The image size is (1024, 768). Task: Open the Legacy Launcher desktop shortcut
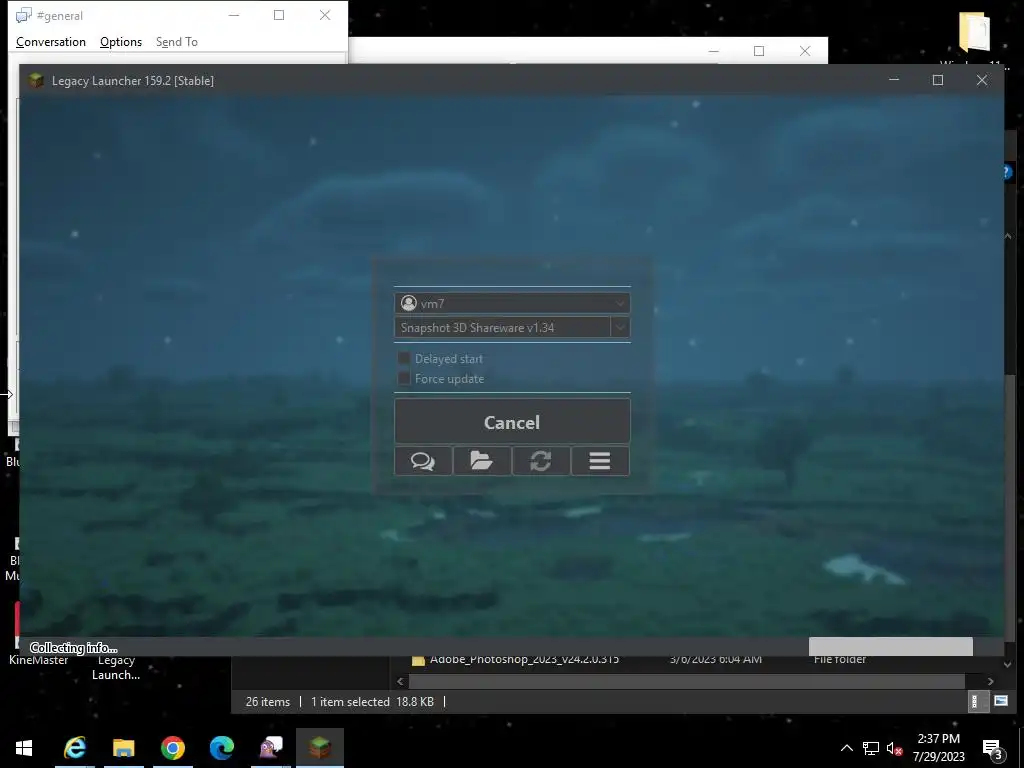click(116, 667)
